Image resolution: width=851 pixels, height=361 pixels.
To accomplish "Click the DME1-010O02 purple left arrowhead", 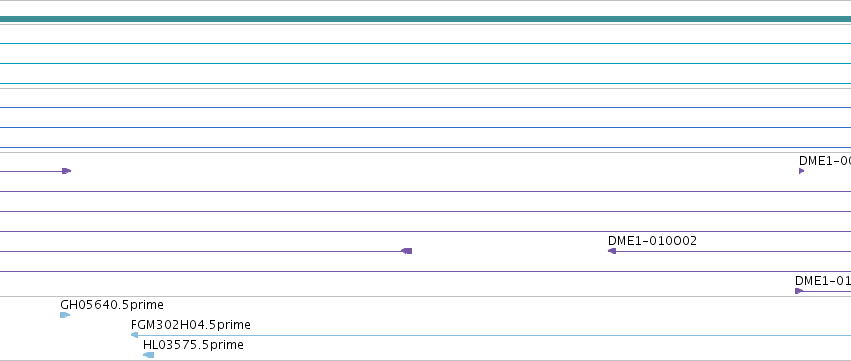I will click(x=612, y=251).
